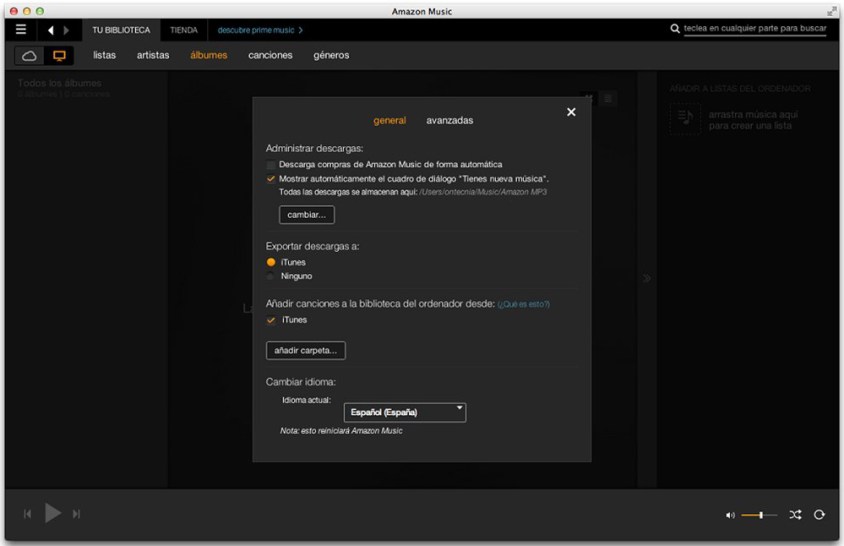Click the forward navigation arrow
This screenshot has width=844, height=546.
click(67, 30)
